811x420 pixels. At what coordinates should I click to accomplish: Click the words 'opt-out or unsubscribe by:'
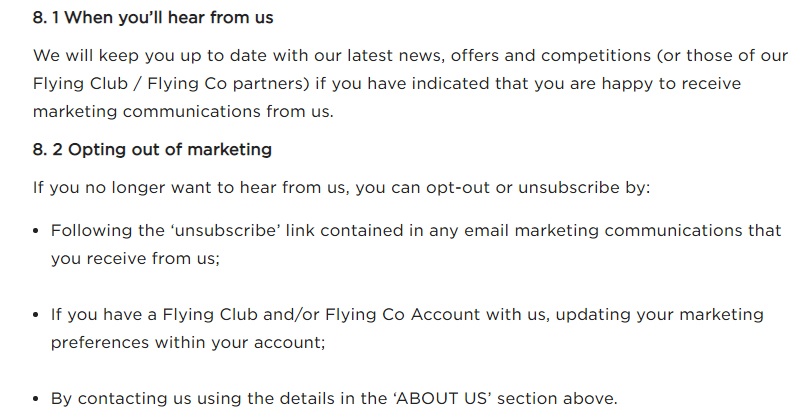[x=538, y=188]
